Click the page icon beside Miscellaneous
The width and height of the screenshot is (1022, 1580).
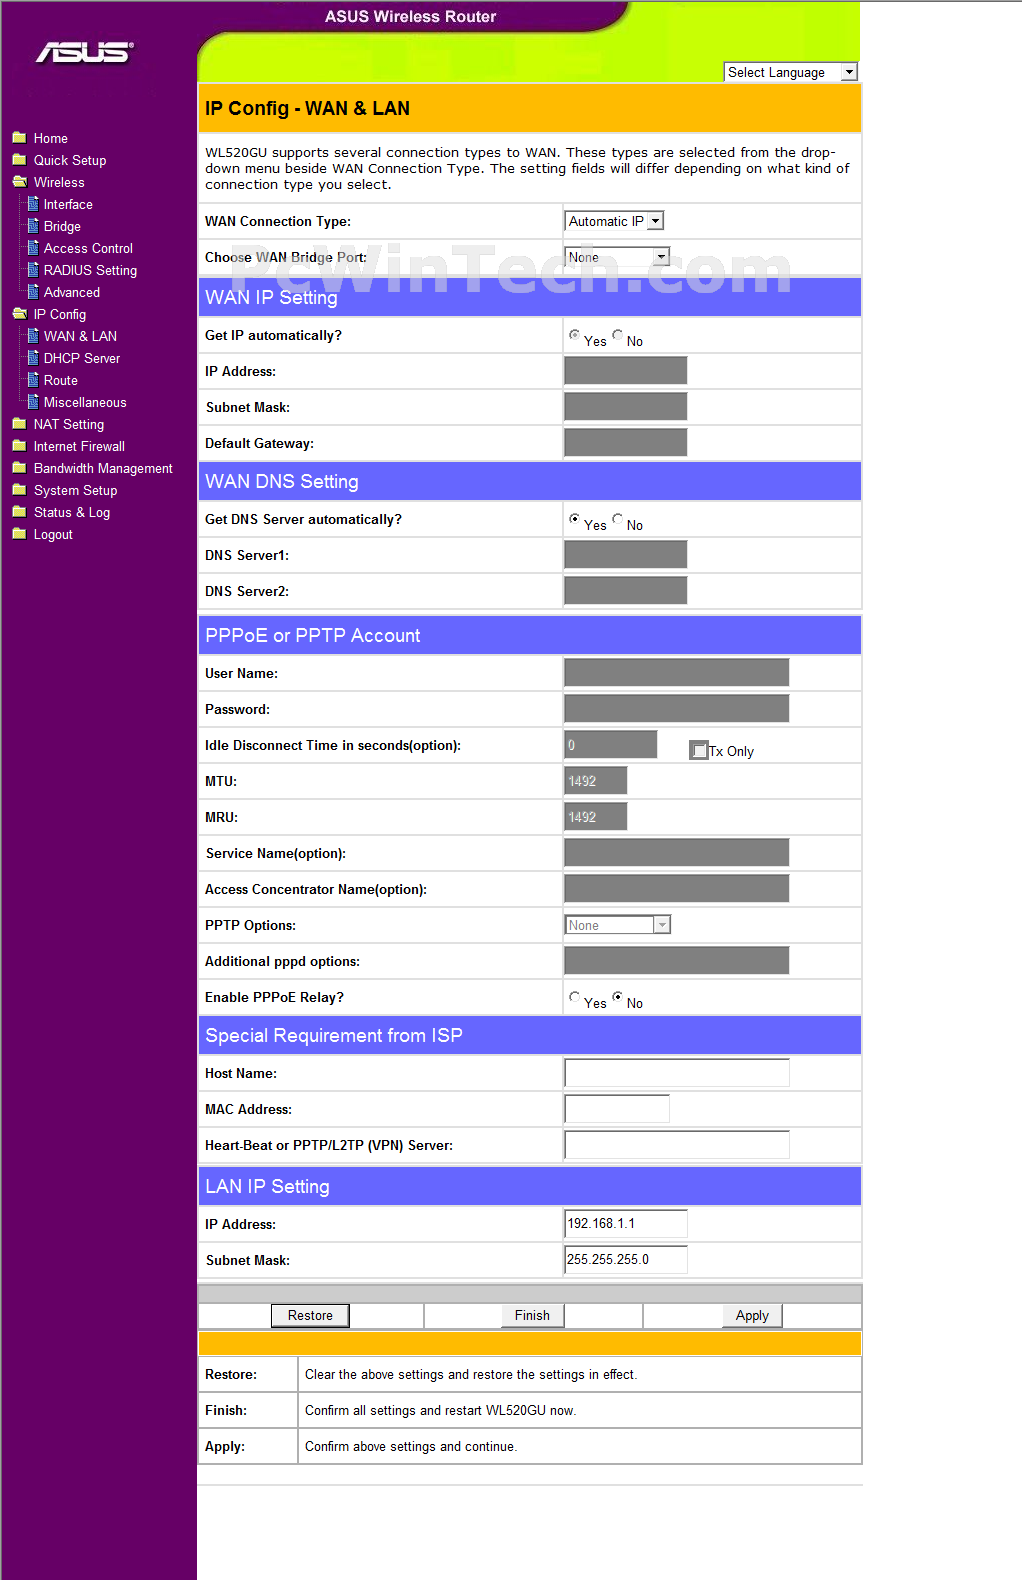[x=33, y=401]
